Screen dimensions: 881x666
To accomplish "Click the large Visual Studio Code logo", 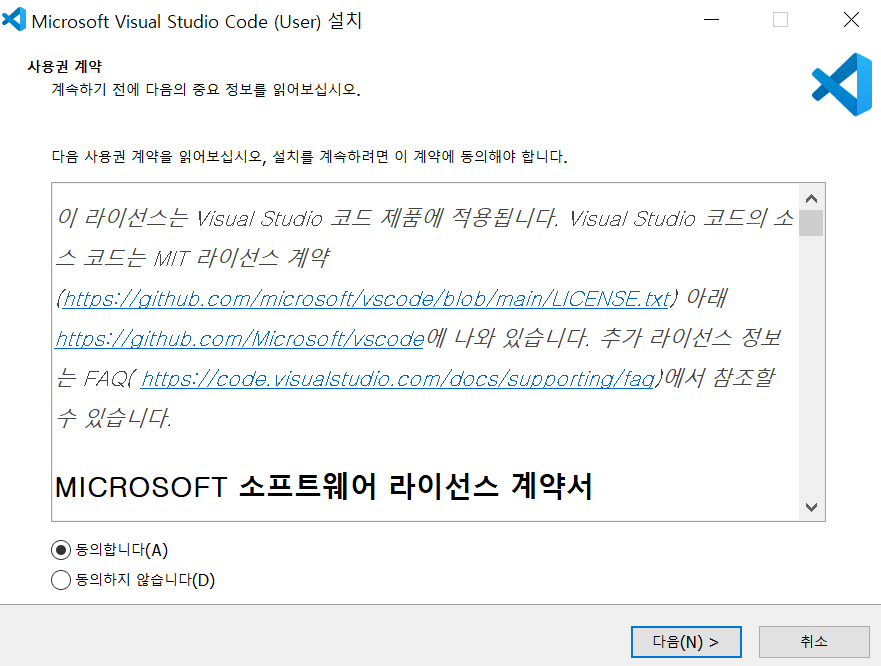I will click(x=842, y=84).
